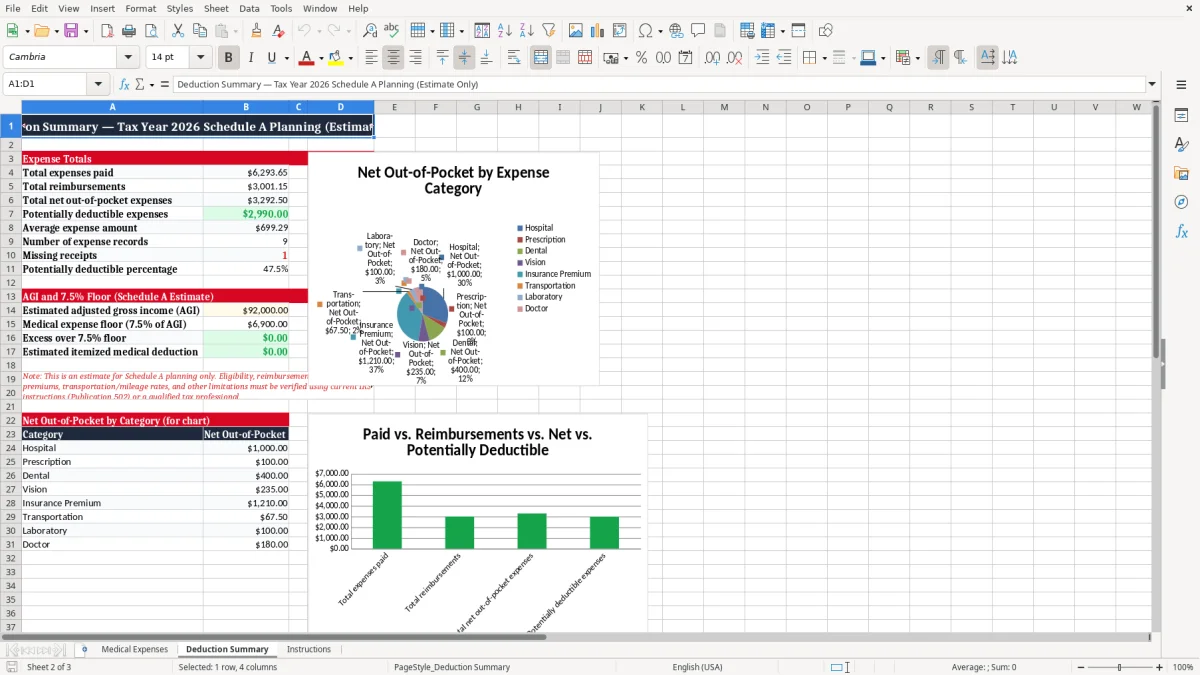The image size is (1200, 675).
Task: Click the Sort Descending icon
Action: [x=527, y=31]
